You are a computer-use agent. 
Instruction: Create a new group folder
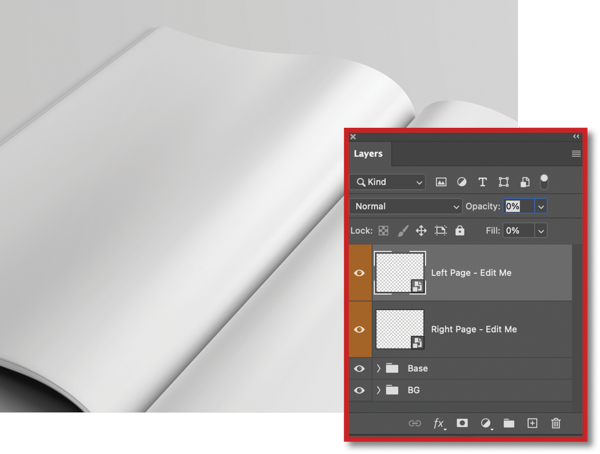point(509,423)
